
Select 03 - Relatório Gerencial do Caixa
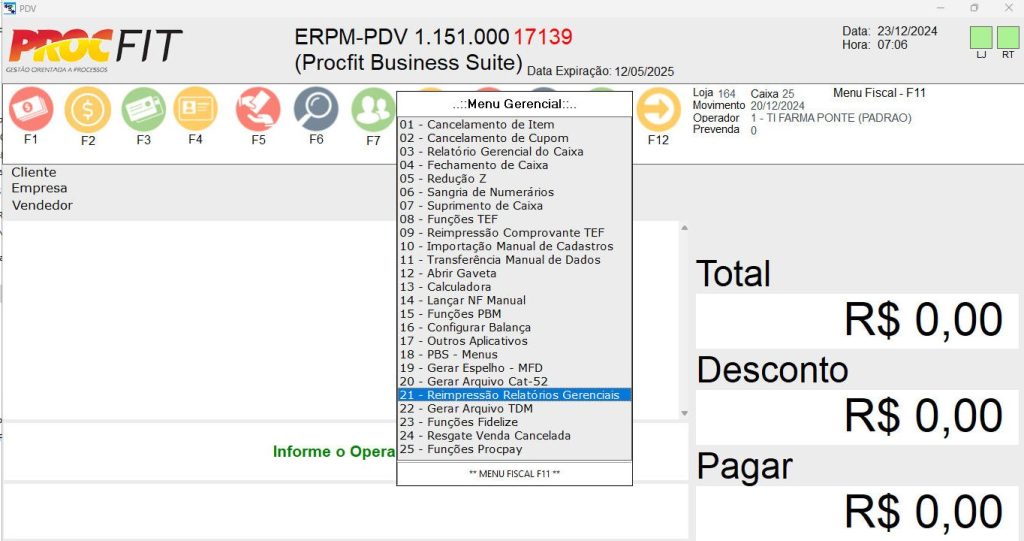[515, 152]
